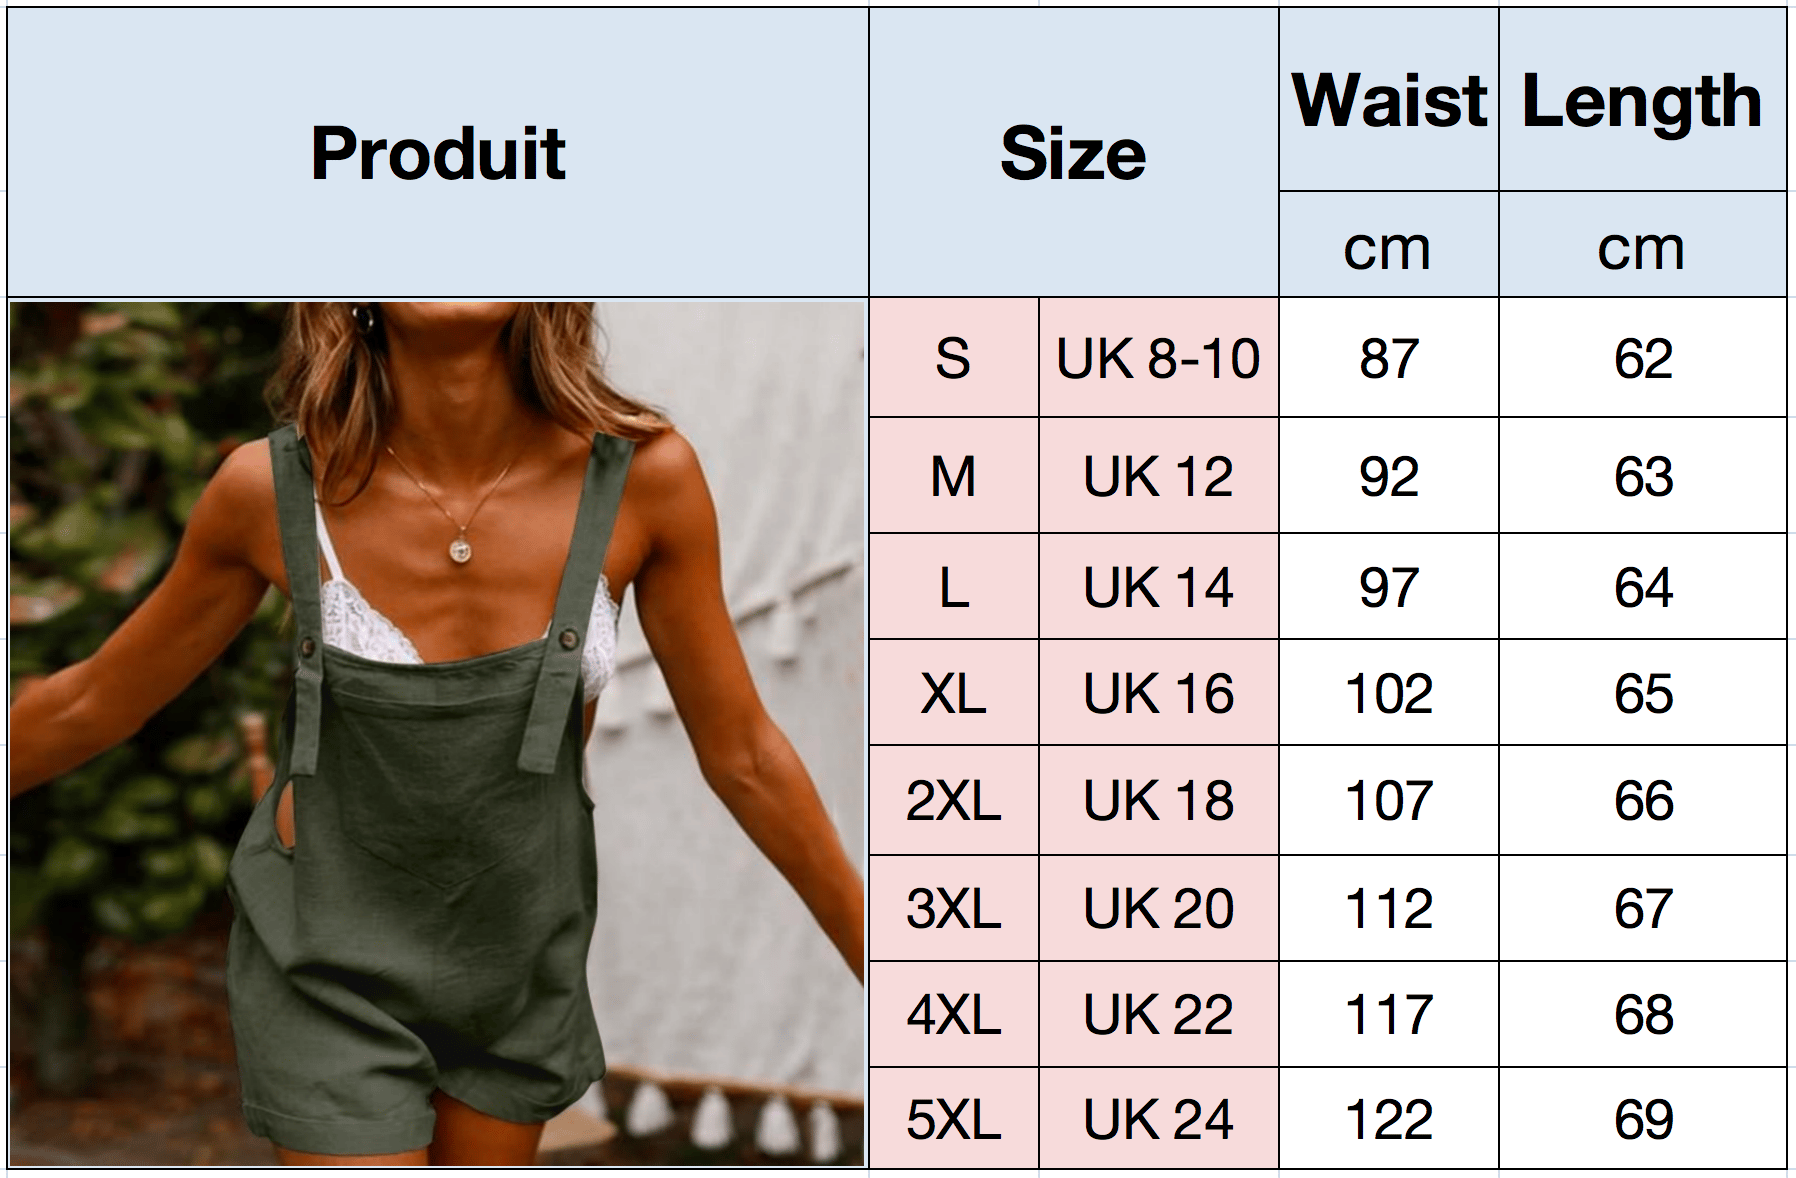Image resolution: width=1796 pixels, height=1178 pixels.
Task: Click the L size cell
Action: pyautogui.click(x=953, y=587)
